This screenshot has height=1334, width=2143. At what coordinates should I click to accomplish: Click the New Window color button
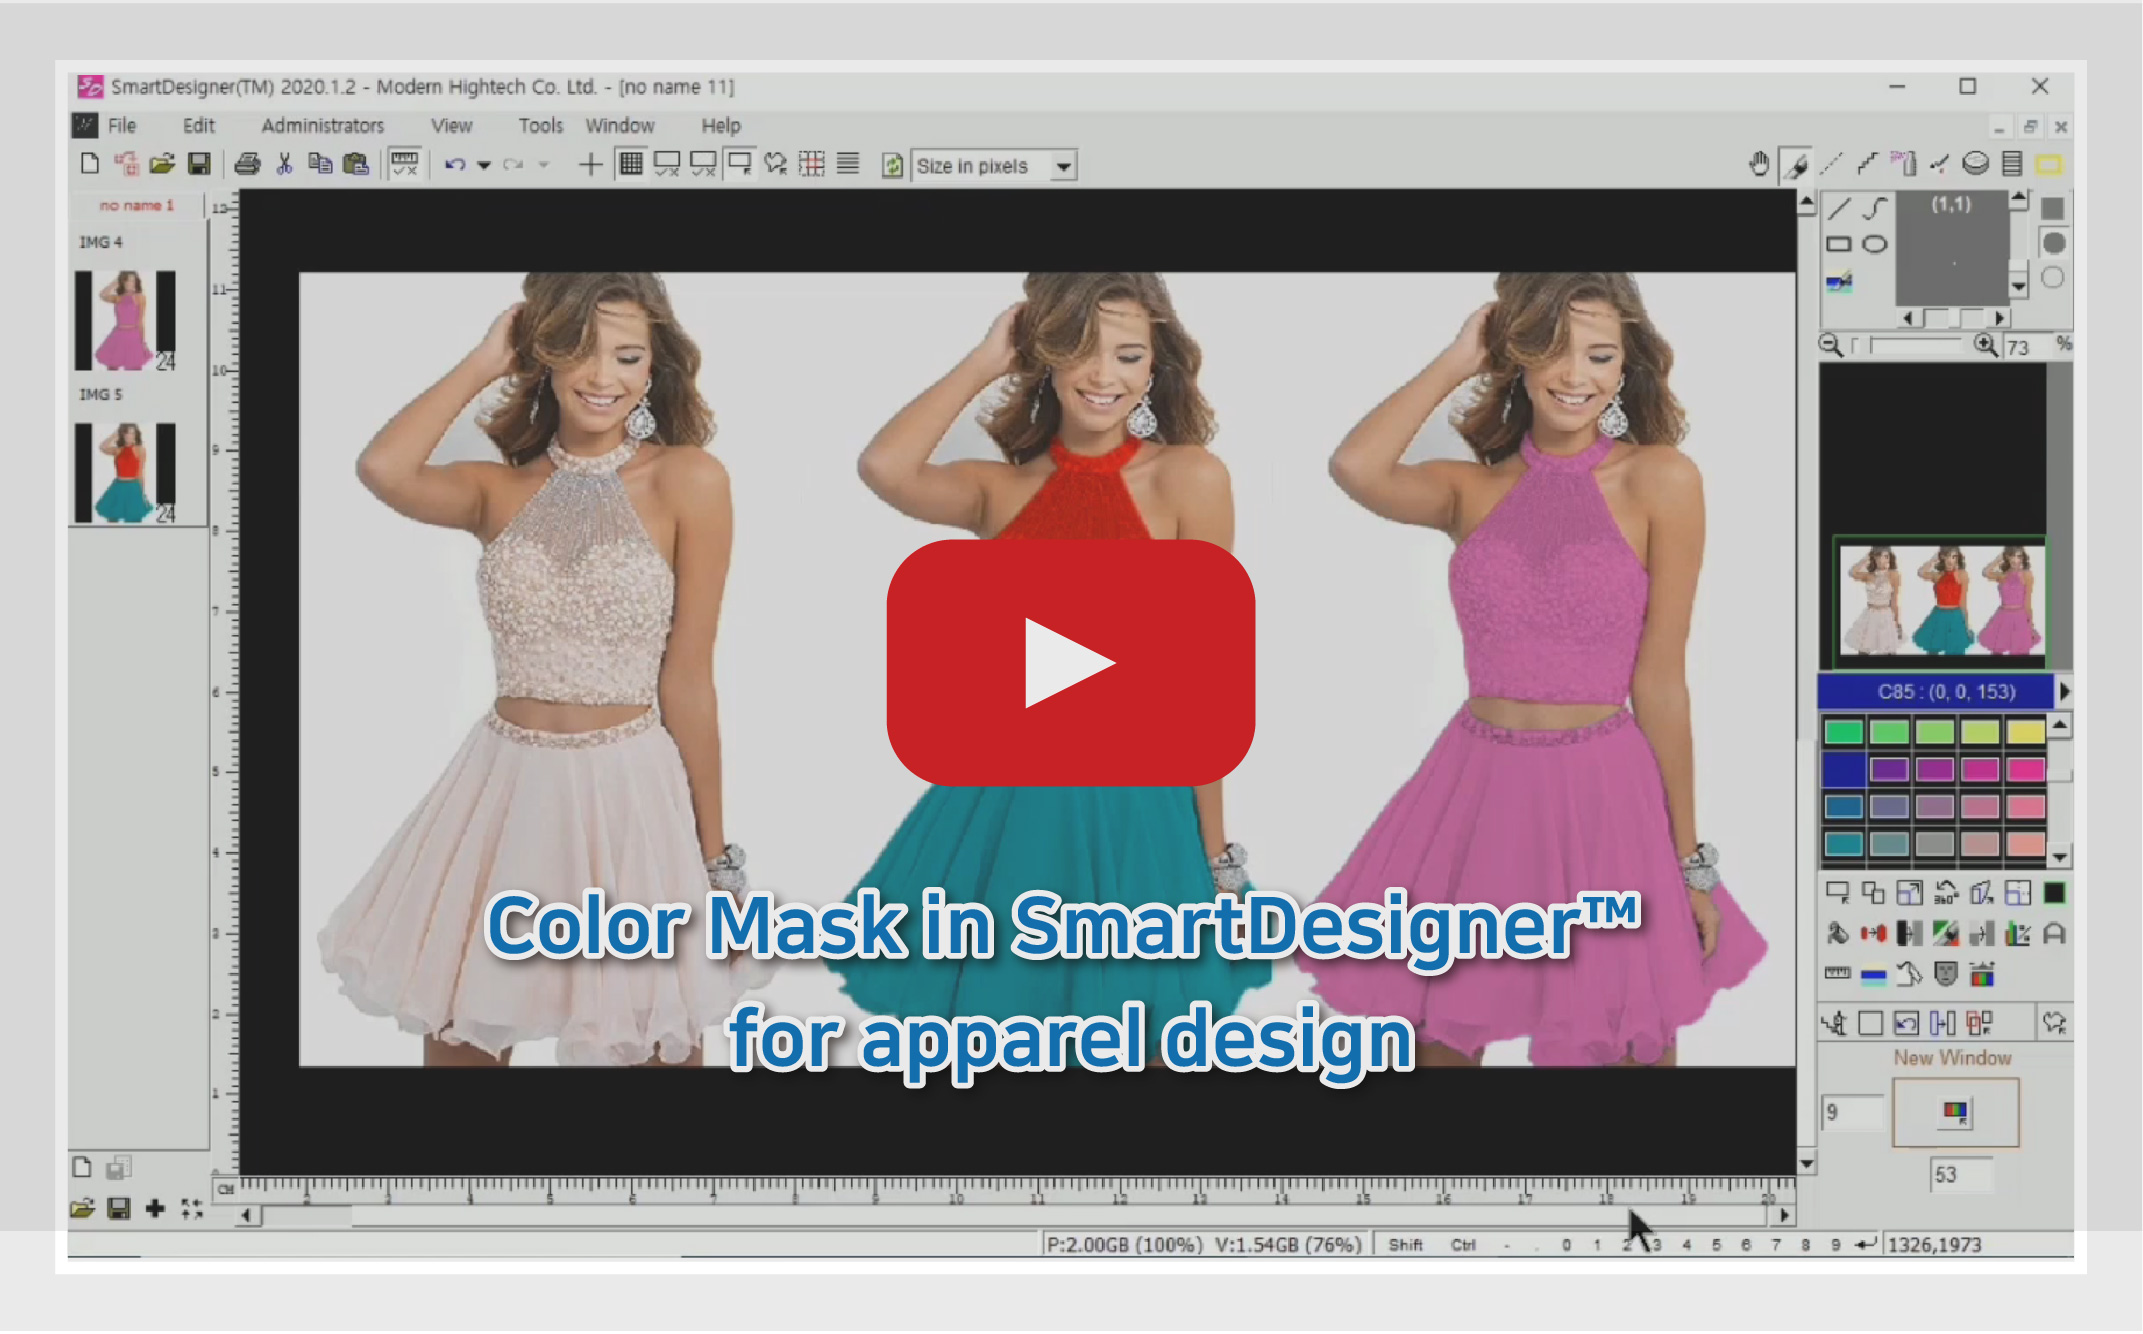[x=1955, y=1112]
